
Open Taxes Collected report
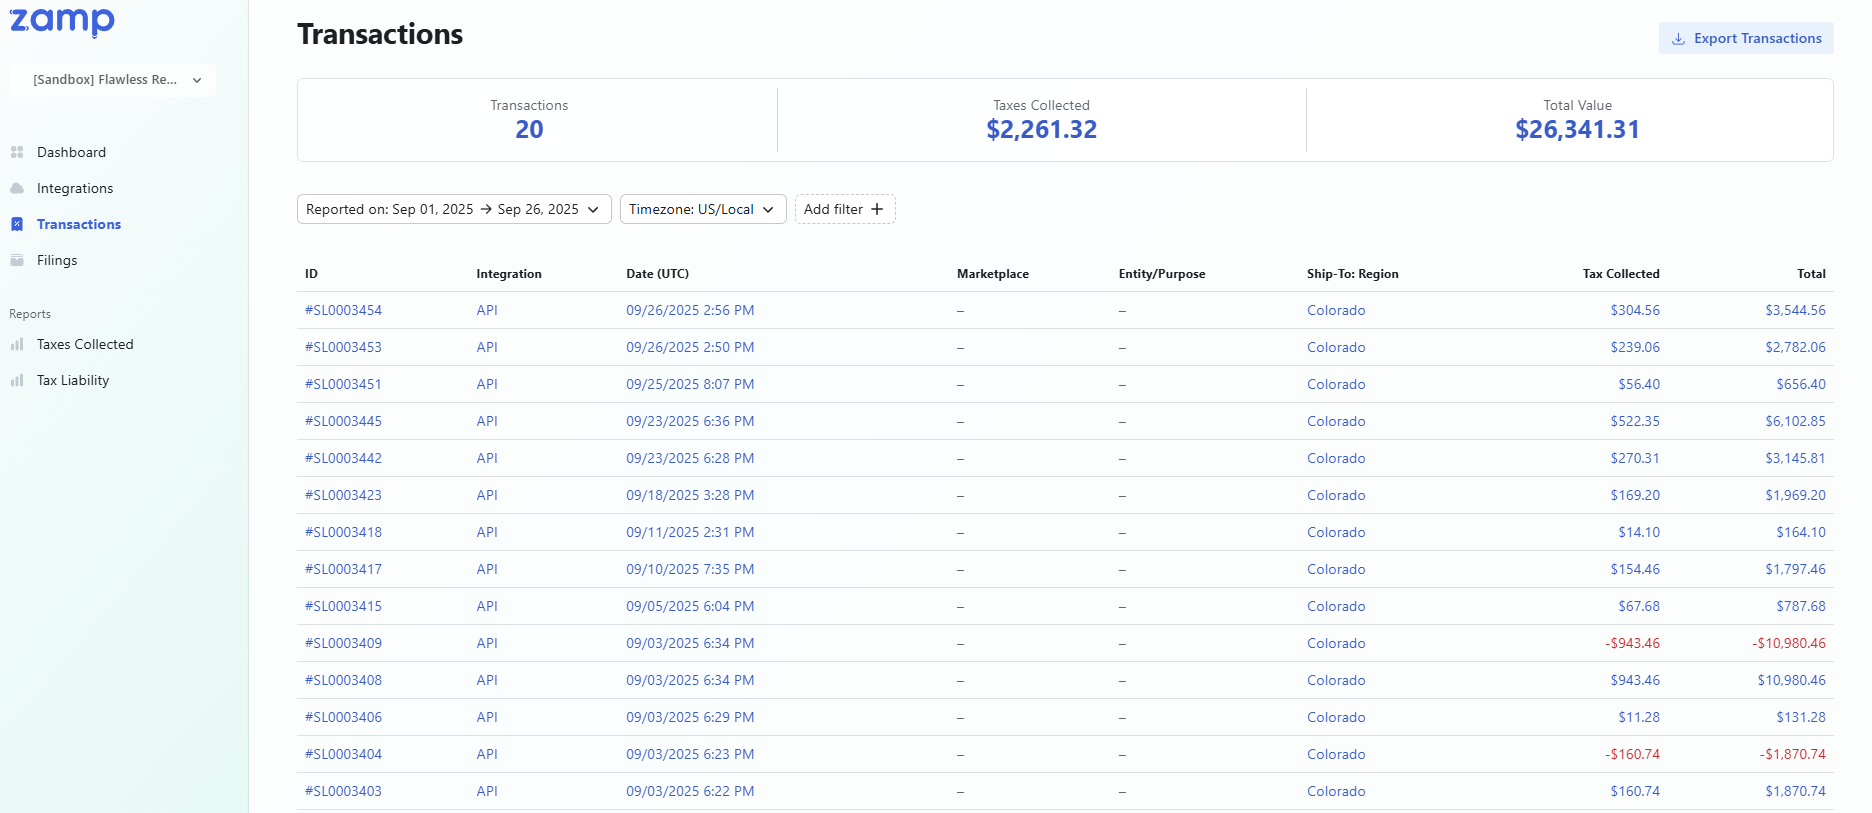pos(85,344)
